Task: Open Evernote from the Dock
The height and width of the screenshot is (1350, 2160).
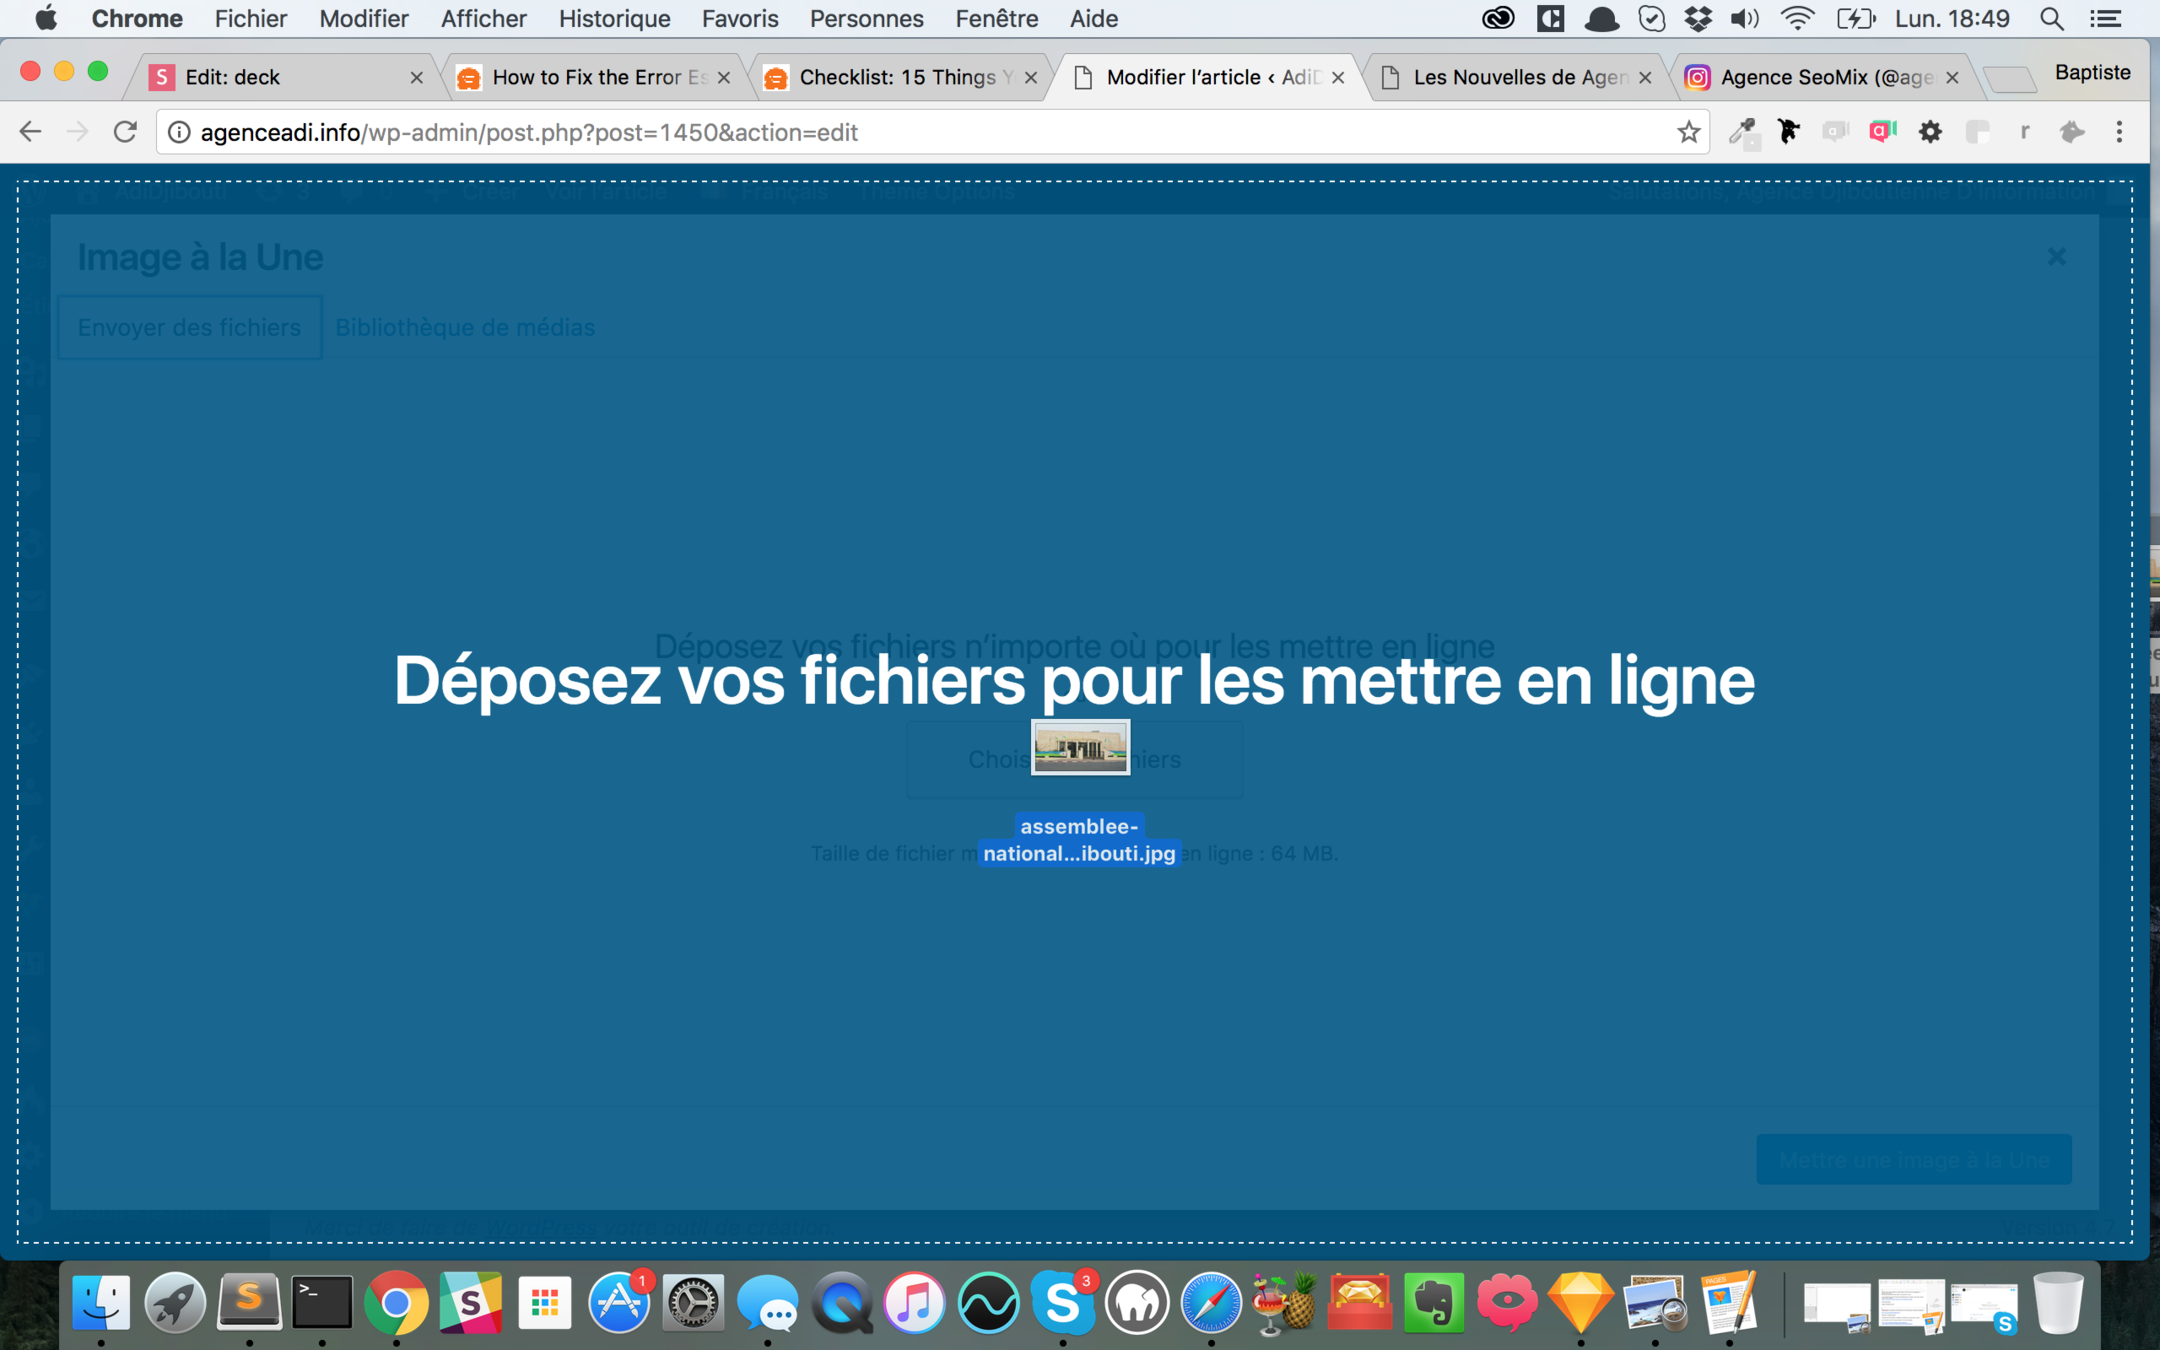Action: click(x=1433, y=1303)
